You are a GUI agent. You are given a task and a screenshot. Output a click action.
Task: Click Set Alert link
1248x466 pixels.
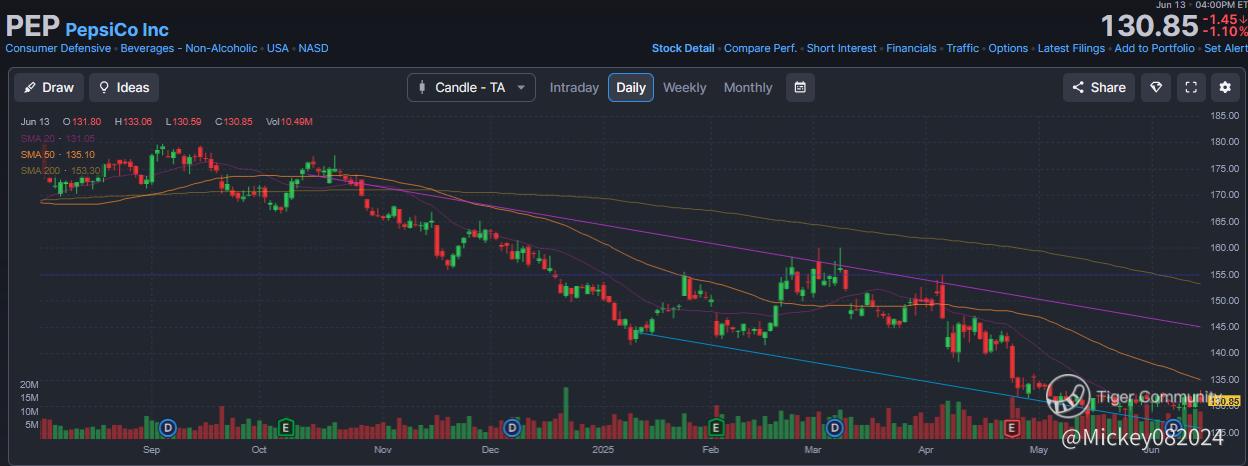tap(1225, 48)
